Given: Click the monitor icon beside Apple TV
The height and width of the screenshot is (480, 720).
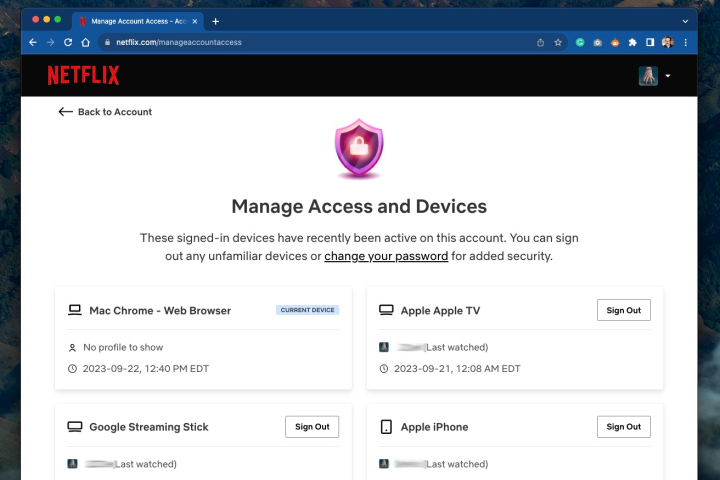Looking at the screenshot, I should [386, 310].
